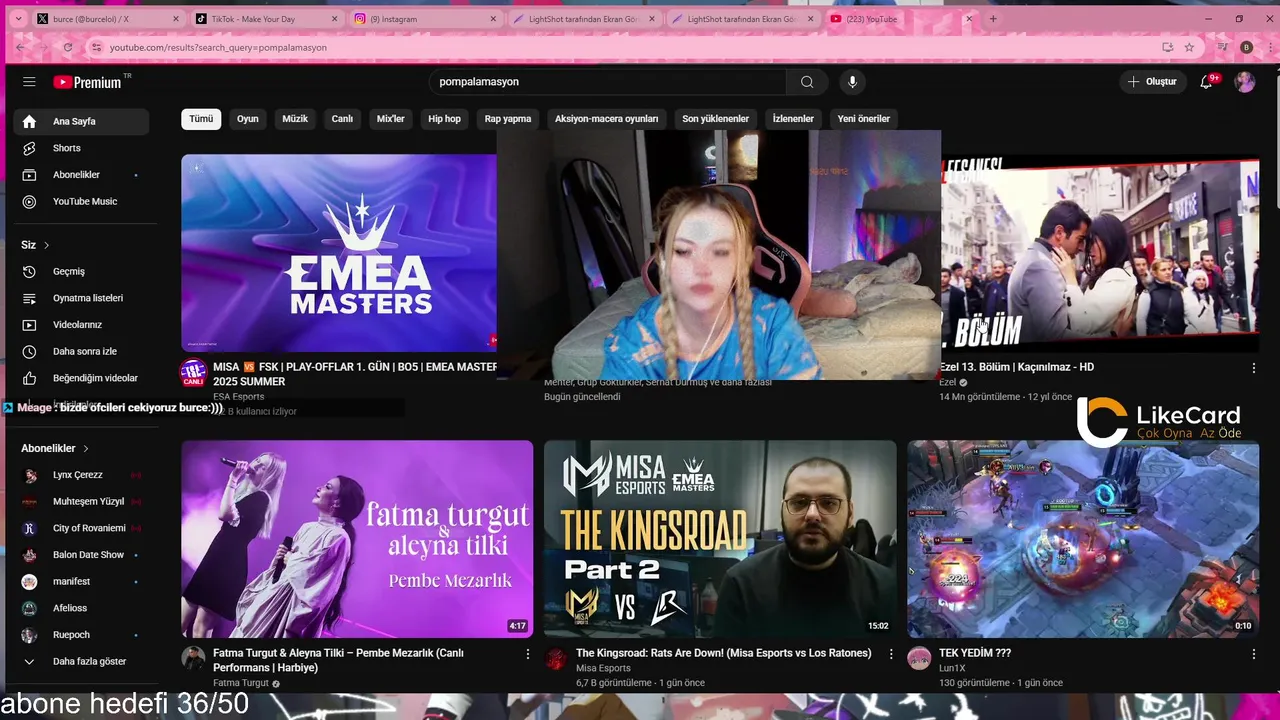Open the tab search dropdown arrow

pos(17,19)
